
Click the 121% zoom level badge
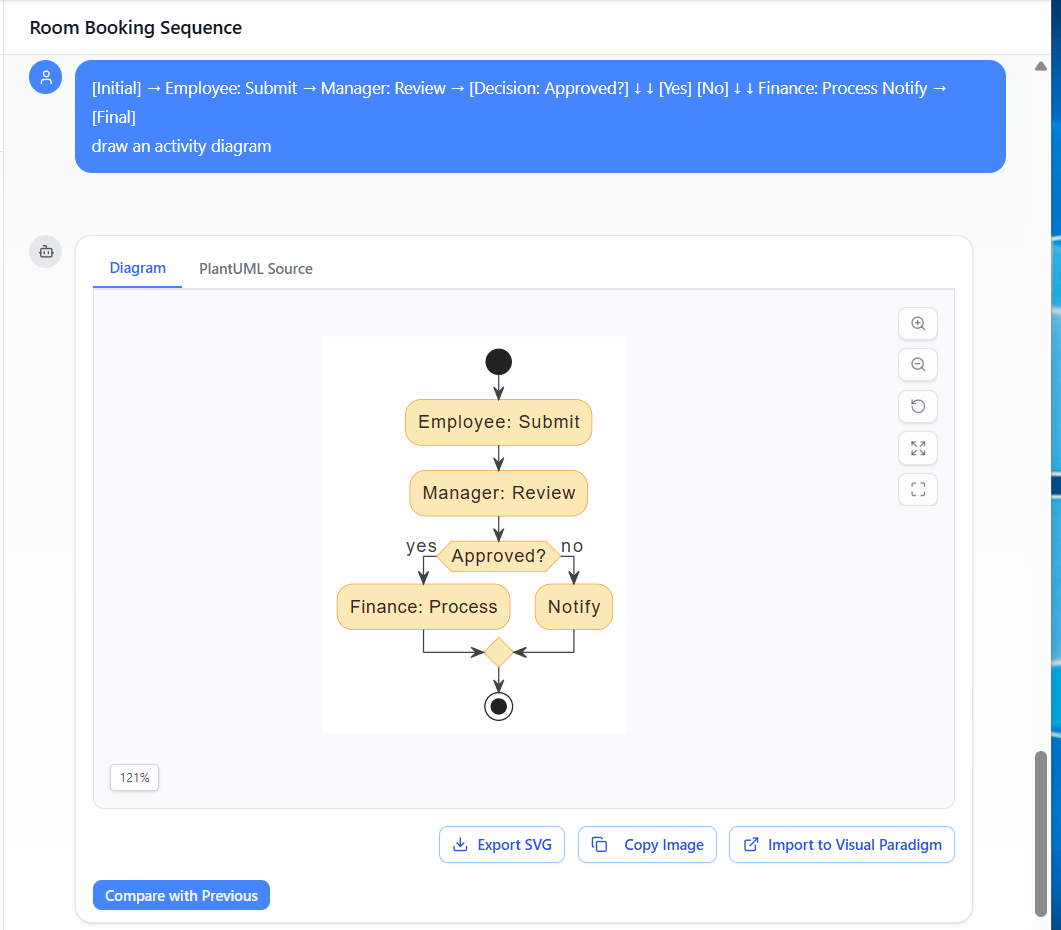pos(134,777)
